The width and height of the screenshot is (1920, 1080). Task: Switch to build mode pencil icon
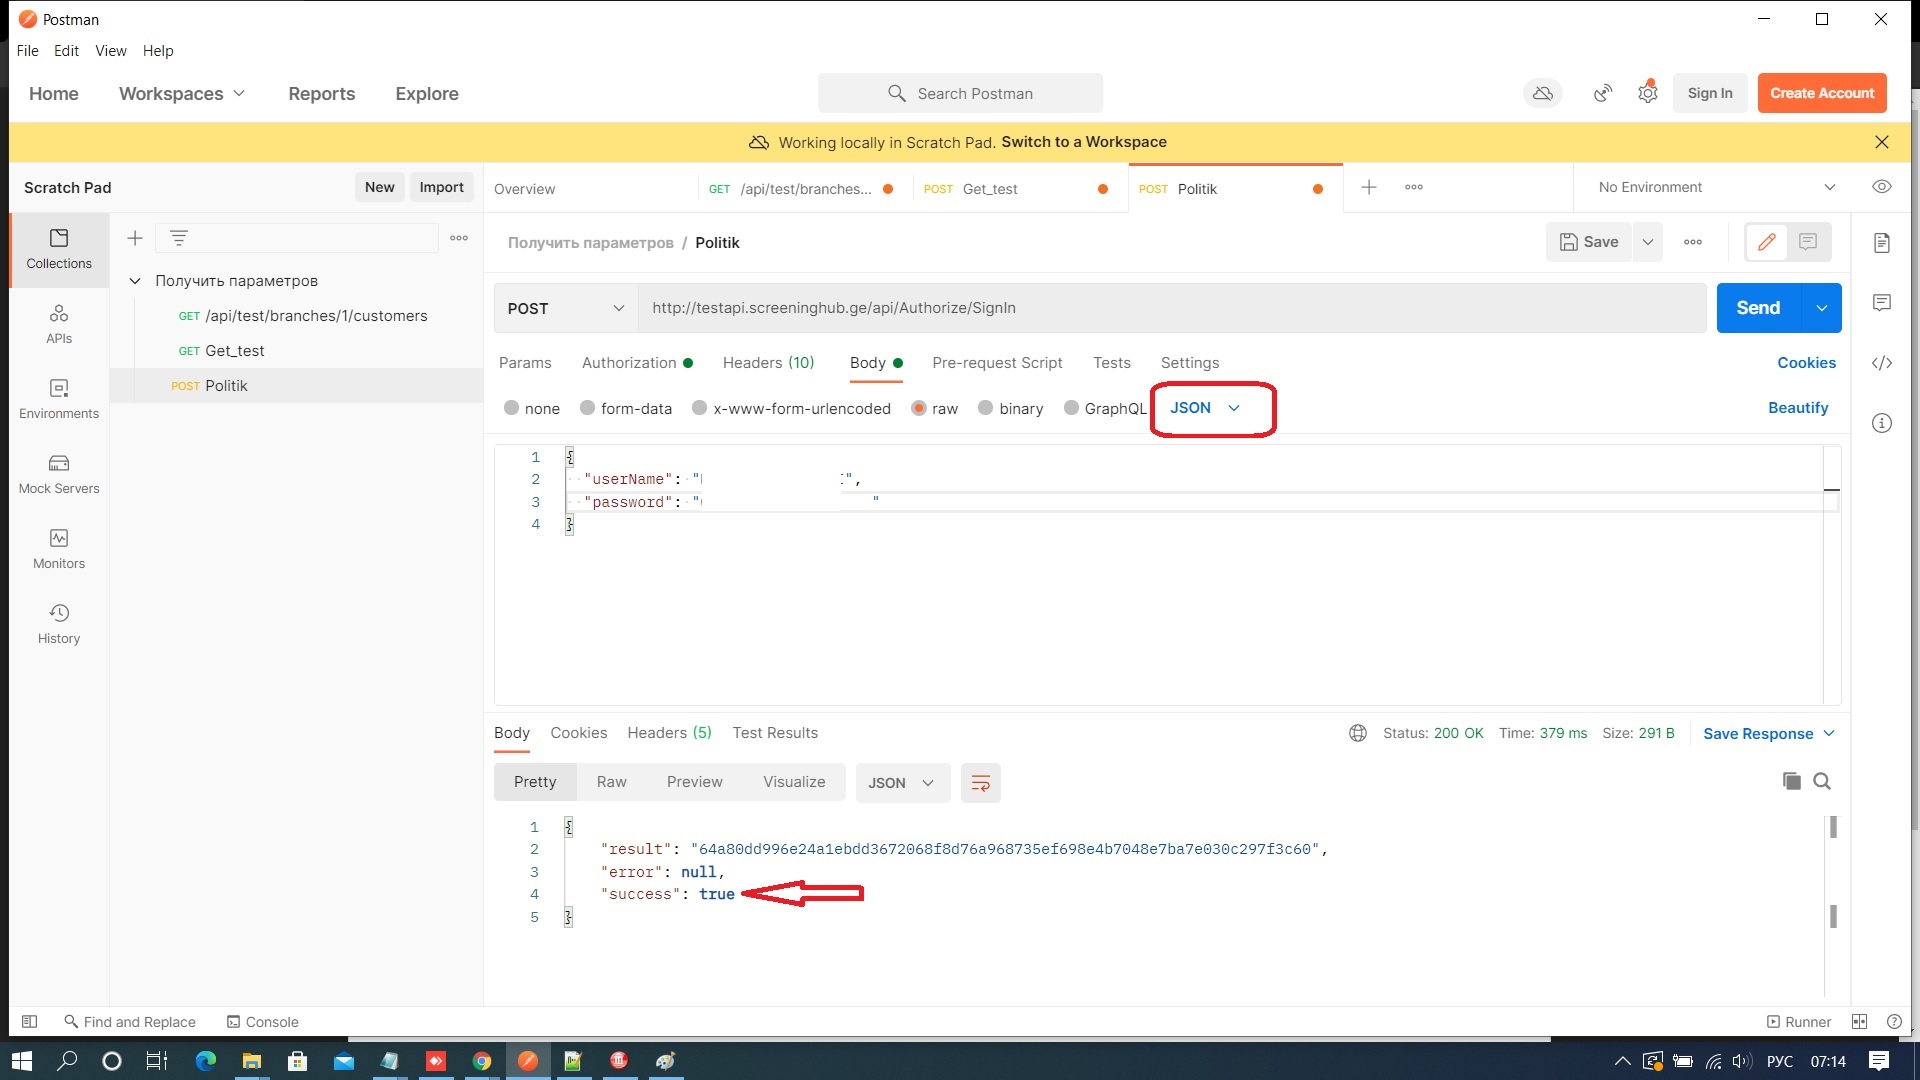tap(1767, 242)
